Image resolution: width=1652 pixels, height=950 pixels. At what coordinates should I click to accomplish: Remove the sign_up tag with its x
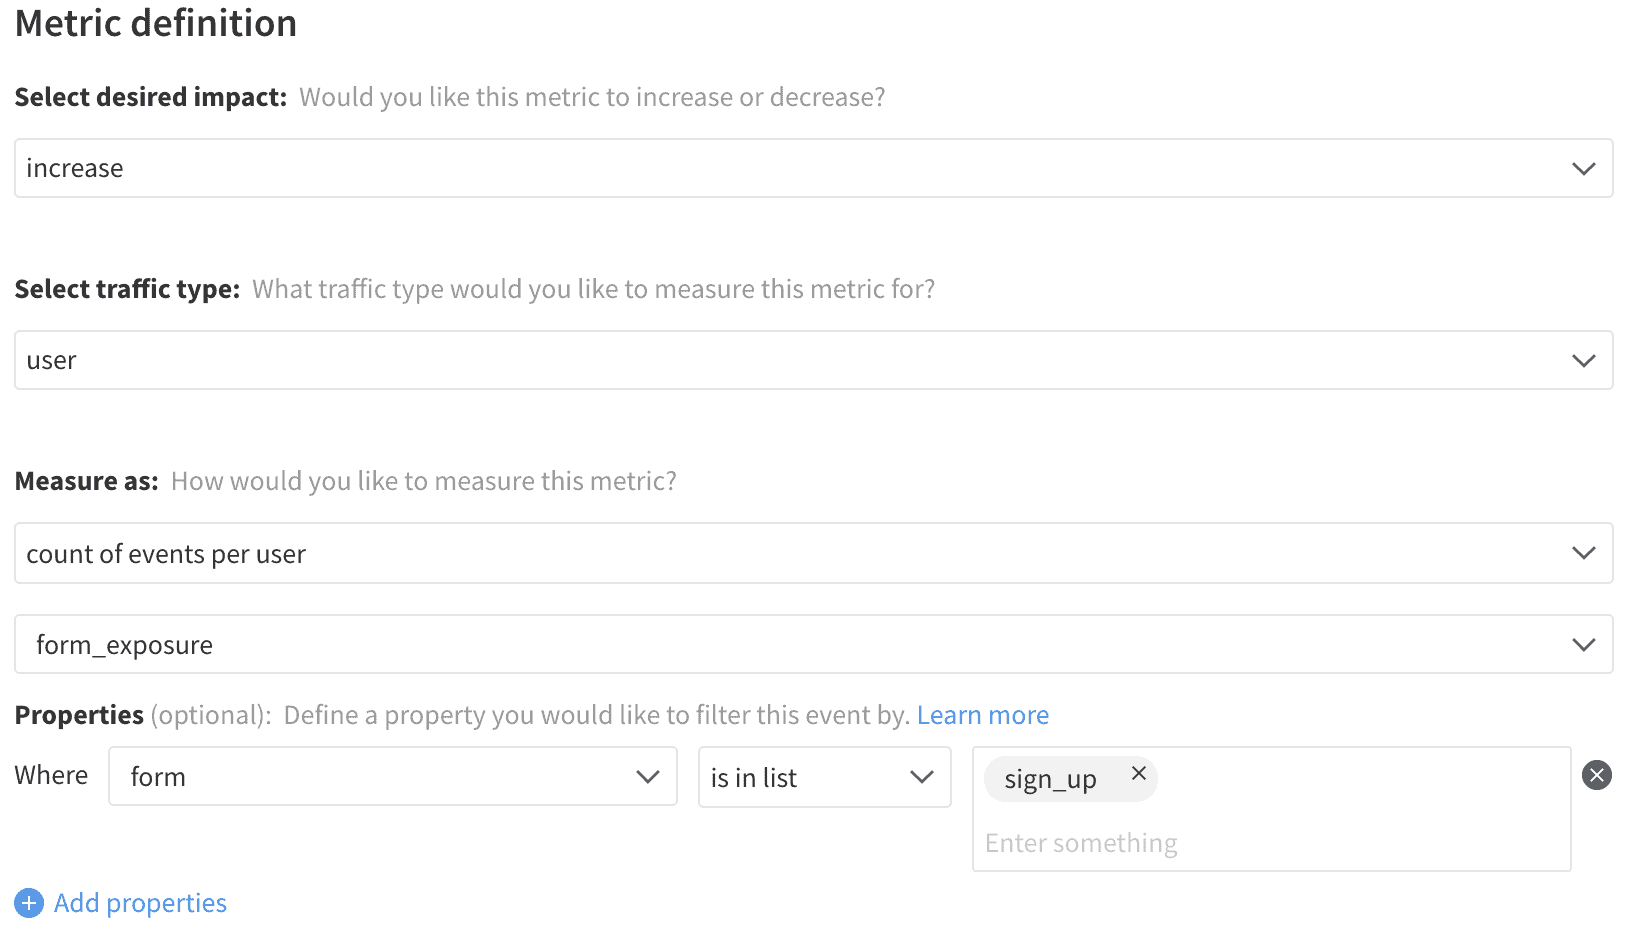pos(1138,773)
